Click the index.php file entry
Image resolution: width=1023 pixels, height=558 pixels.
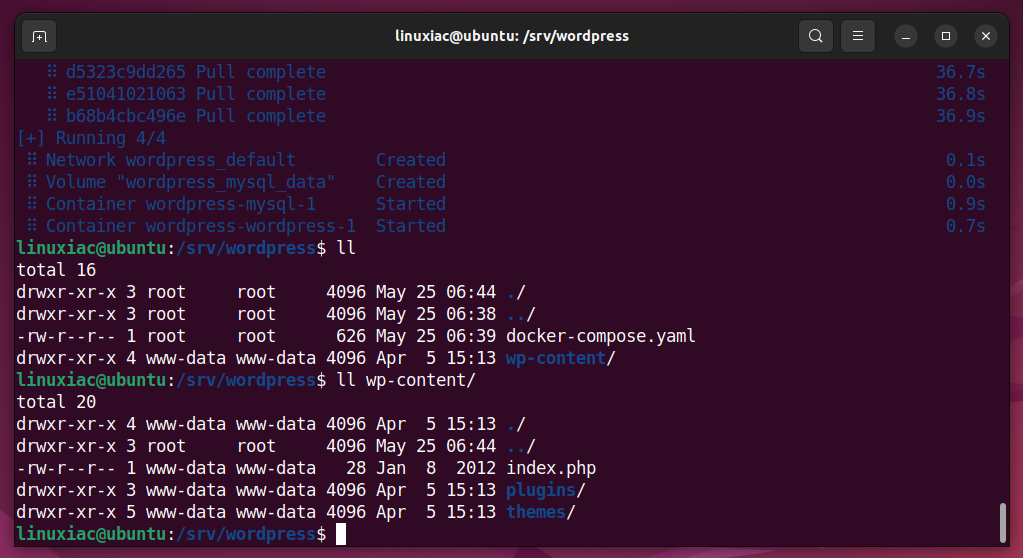[551, 468]
